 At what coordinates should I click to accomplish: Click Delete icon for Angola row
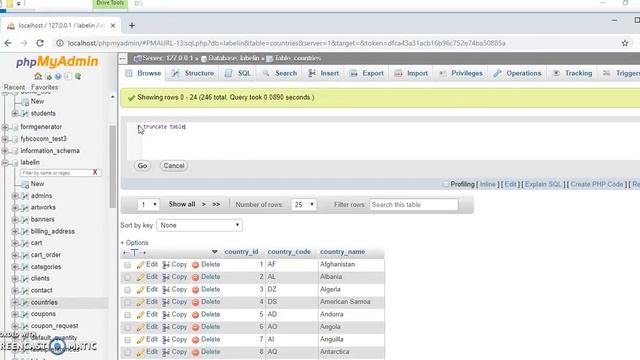(195, 327)
